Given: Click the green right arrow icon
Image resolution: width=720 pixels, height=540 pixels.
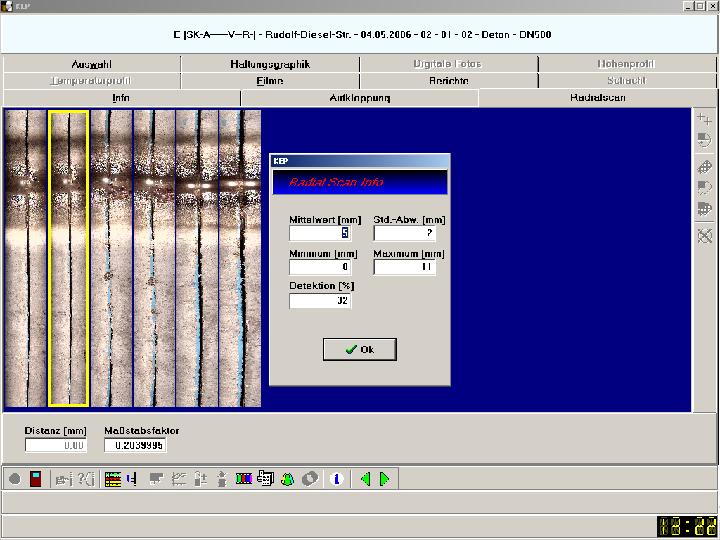Looking at the screenshot, I should (384, 479).
